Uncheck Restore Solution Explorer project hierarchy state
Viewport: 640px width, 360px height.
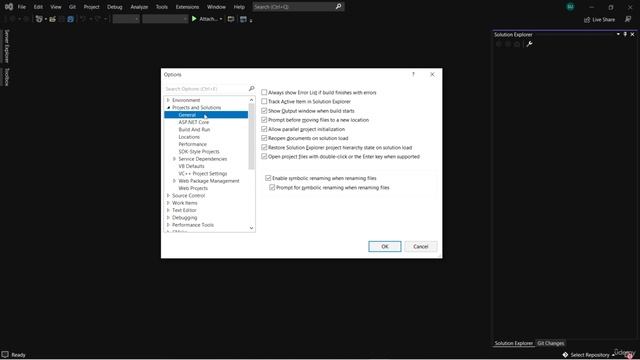click(264, 147)
